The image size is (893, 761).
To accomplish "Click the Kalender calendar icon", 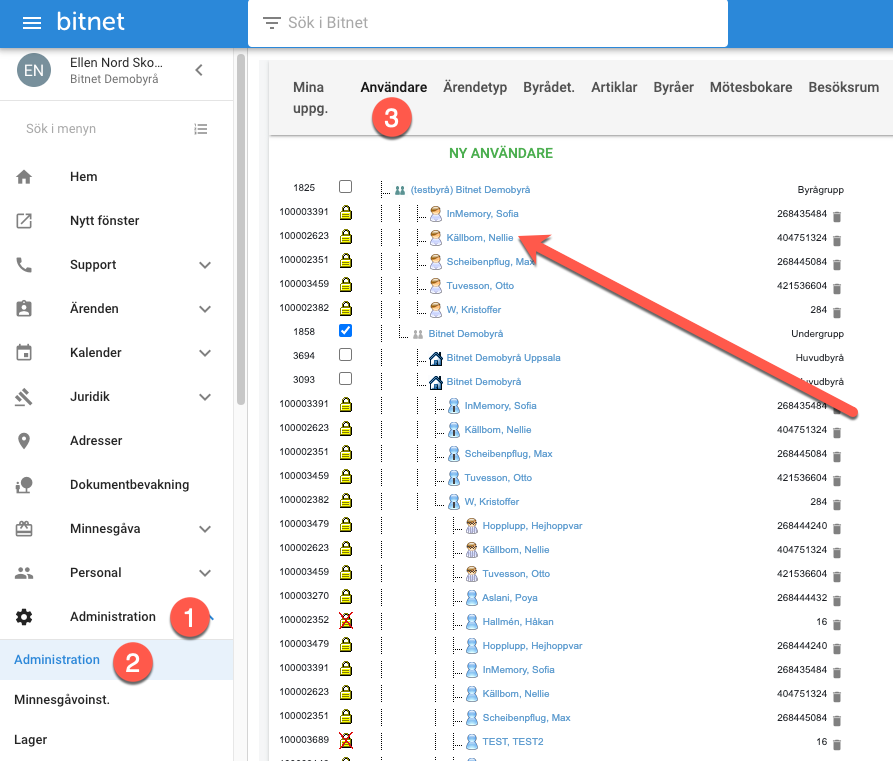I will (x=24, y=353).
